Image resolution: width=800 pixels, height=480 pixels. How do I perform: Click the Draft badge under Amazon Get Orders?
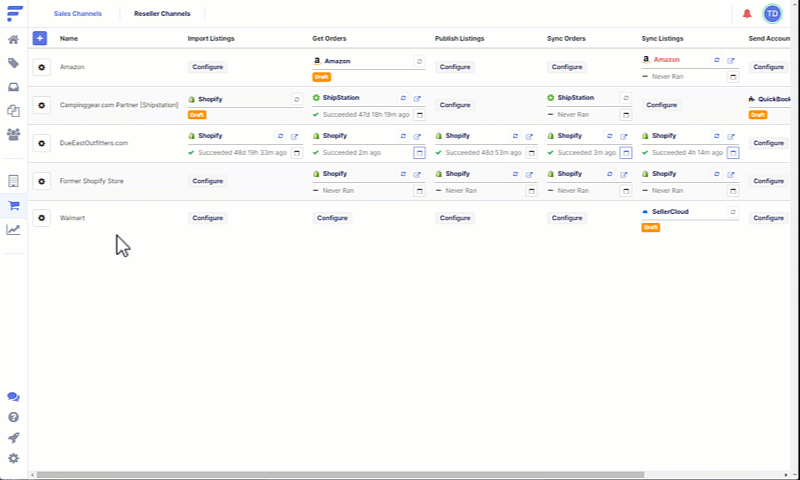point(321,77)
